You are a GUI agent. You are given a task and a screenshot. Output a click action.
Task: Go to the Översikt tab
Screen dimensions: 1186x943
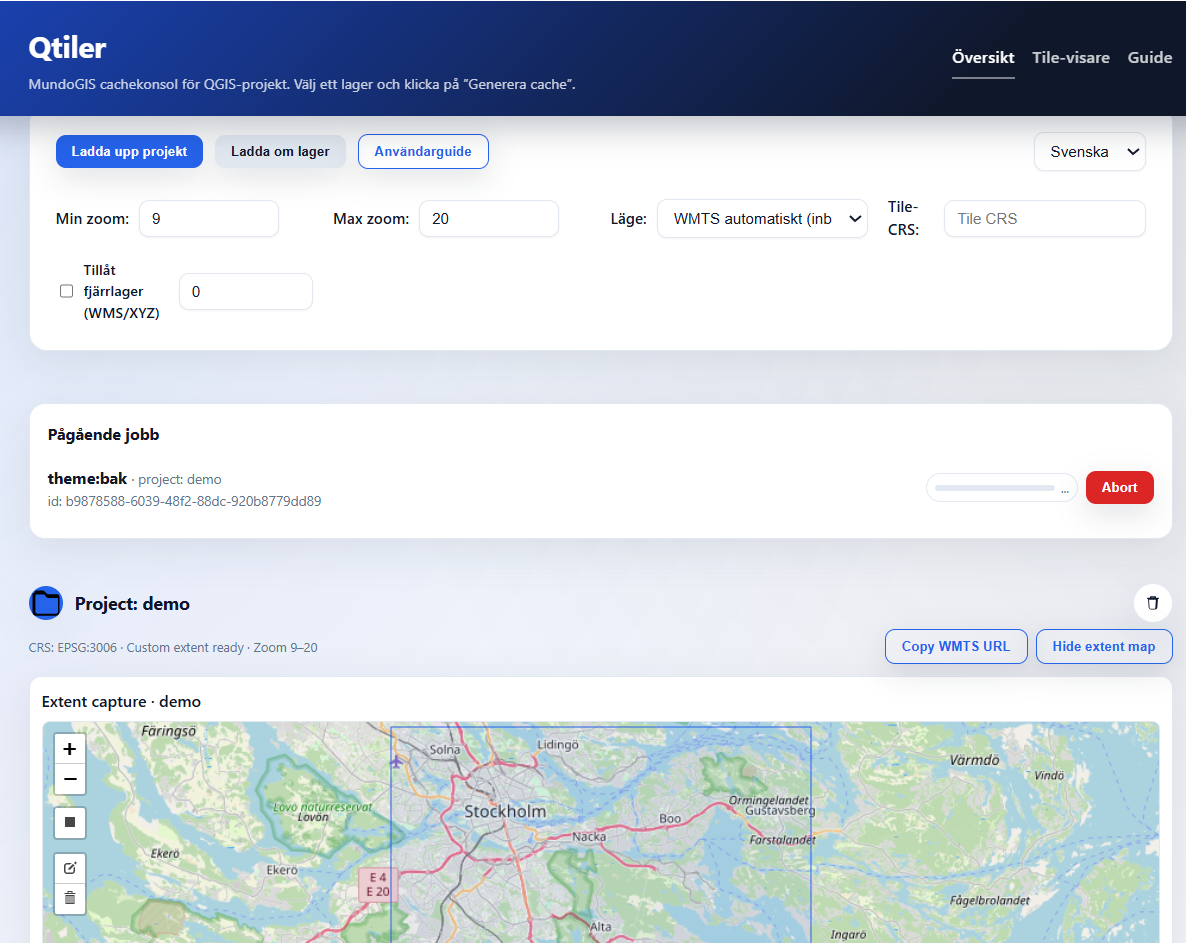point(983,58)
